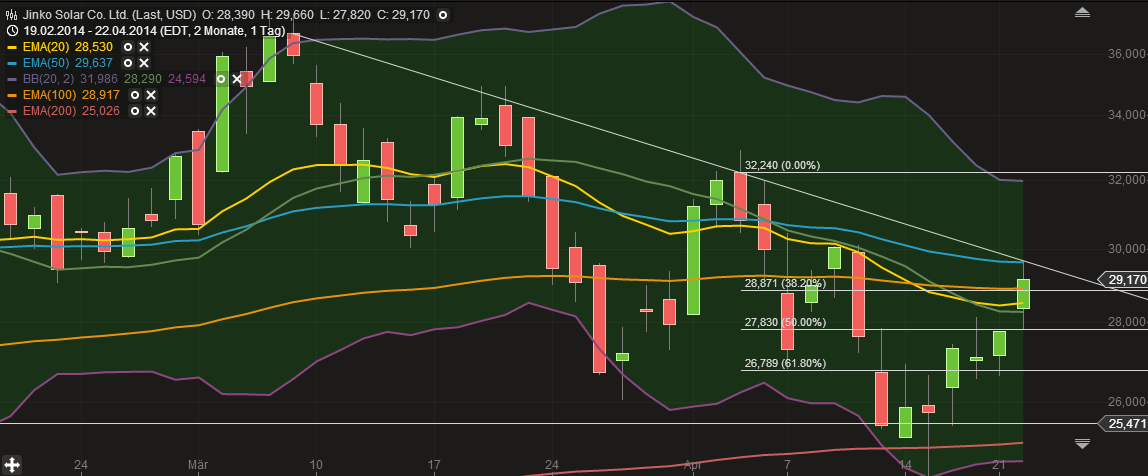Click the 36,000 price axis label
1148x476 pixels.
click(x=1125, y=54)
